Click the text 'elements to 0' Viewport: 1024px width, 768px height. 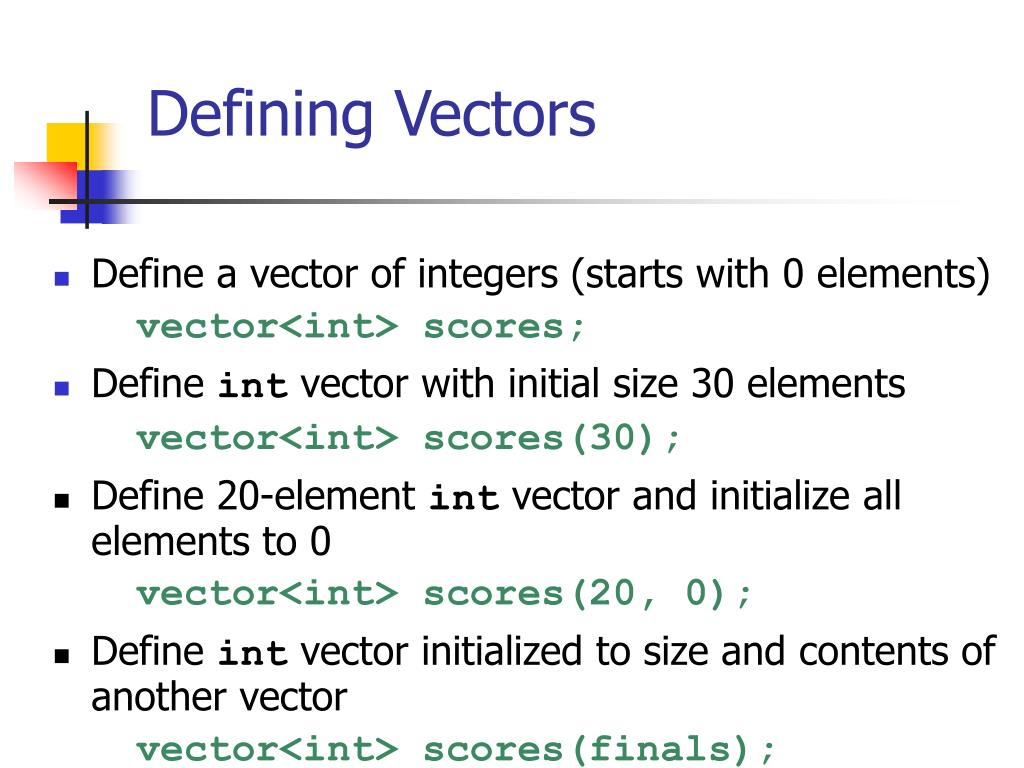click(211, 541)
